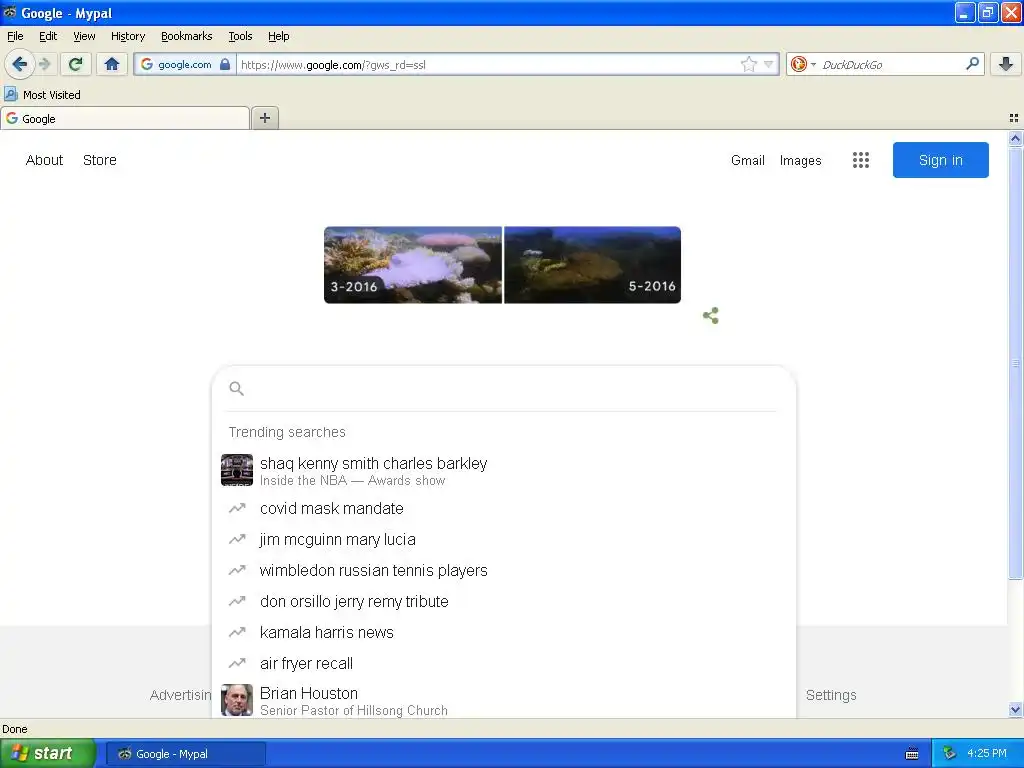
Task: Visit the Google Store link
Action: click(99, 160)
